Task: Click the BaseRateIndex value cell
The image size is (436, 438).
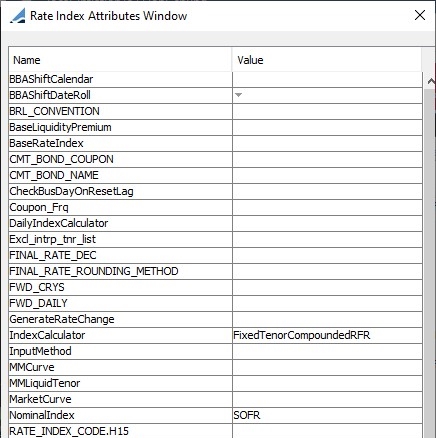Action: (x=327, y=143)
